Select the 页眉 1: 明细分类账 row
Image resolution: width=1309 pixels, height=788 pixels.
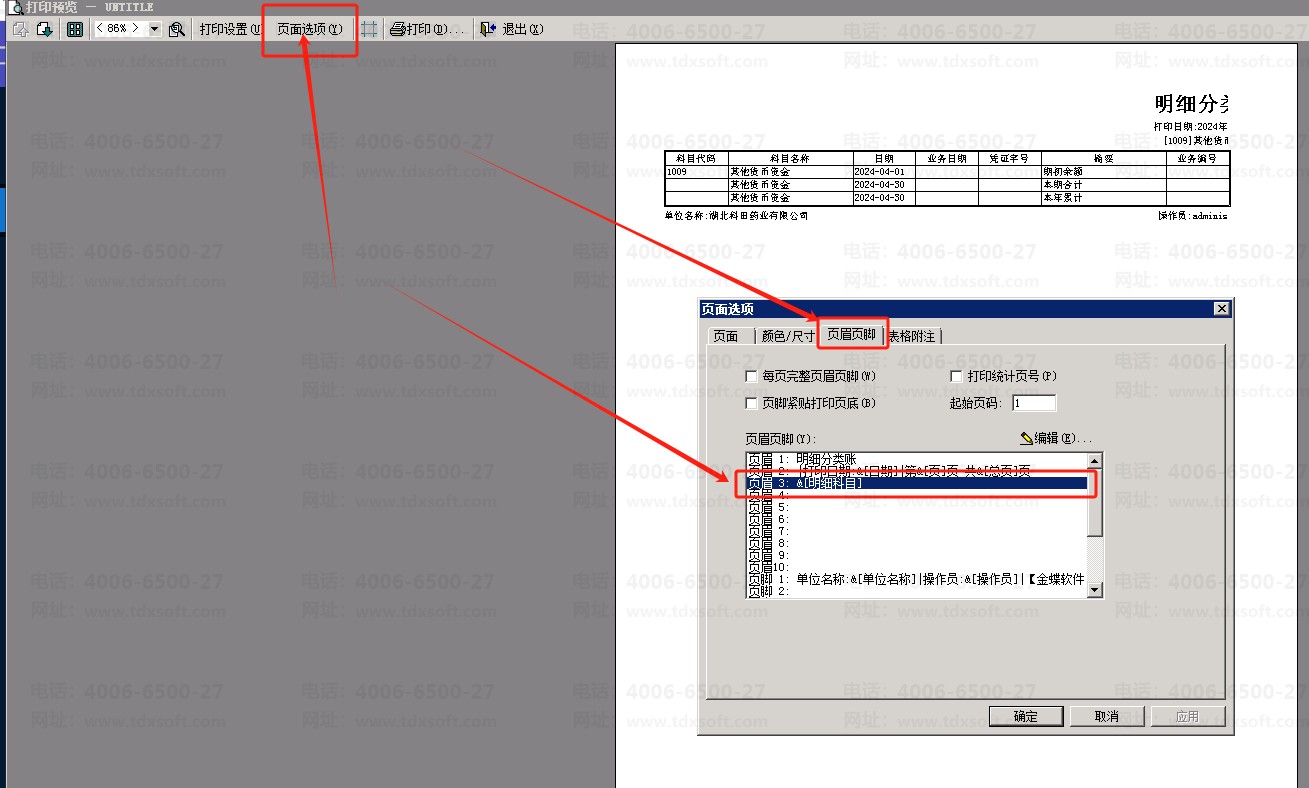point(916,459)
